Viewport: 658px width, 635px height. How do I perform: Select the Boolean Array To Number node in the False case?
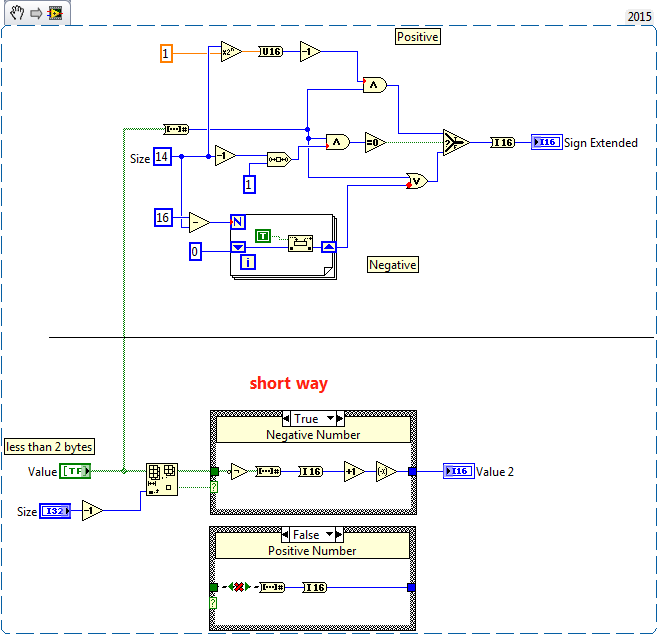tap(272, 587)
